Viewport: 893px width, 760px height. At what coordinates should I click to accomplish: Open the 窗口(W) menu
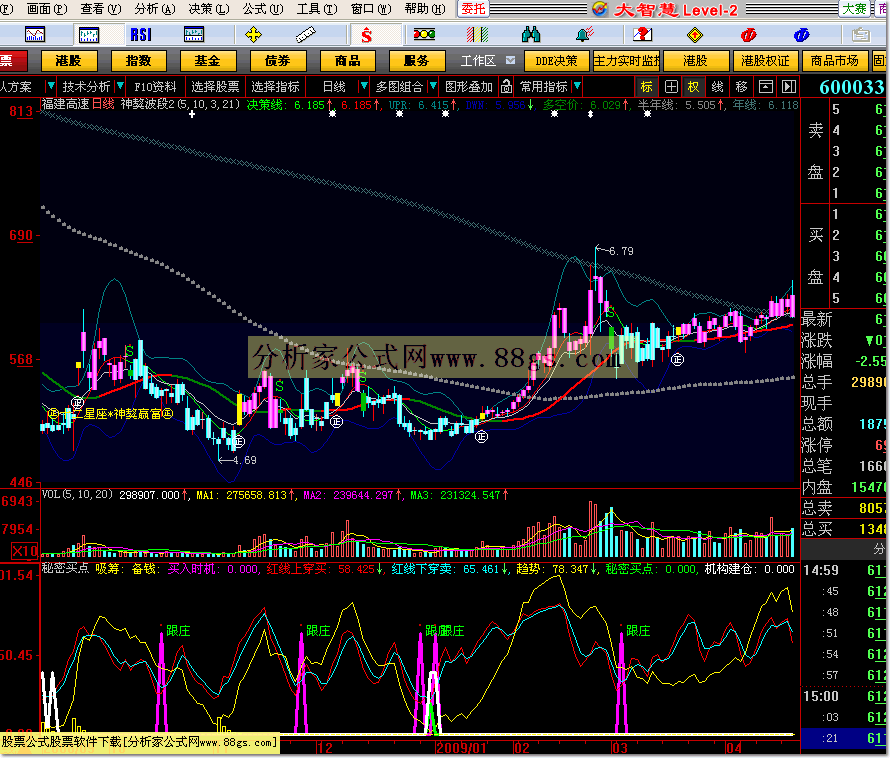[x=371, y=9]
